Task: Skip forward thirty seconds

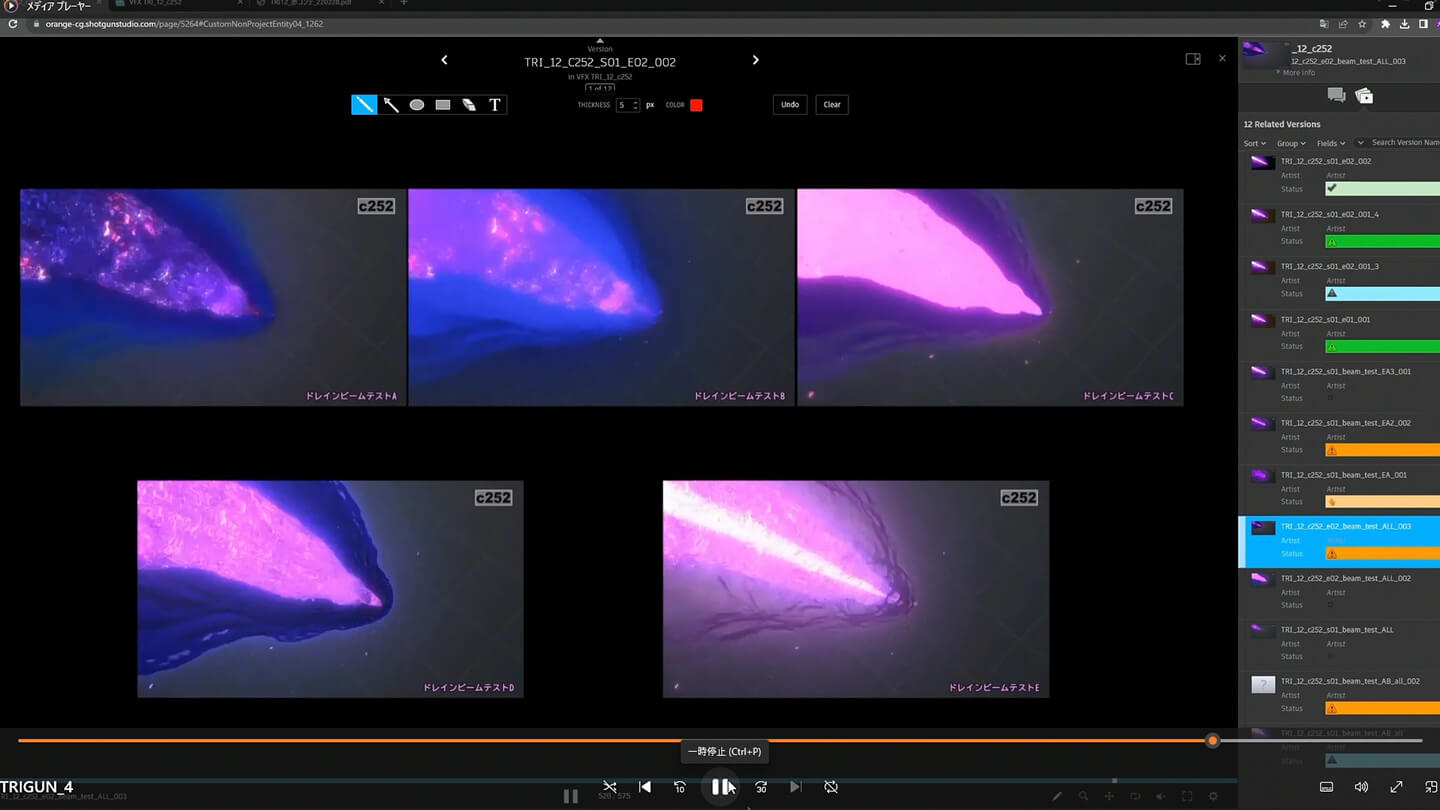Action: [x=761, y=787]
